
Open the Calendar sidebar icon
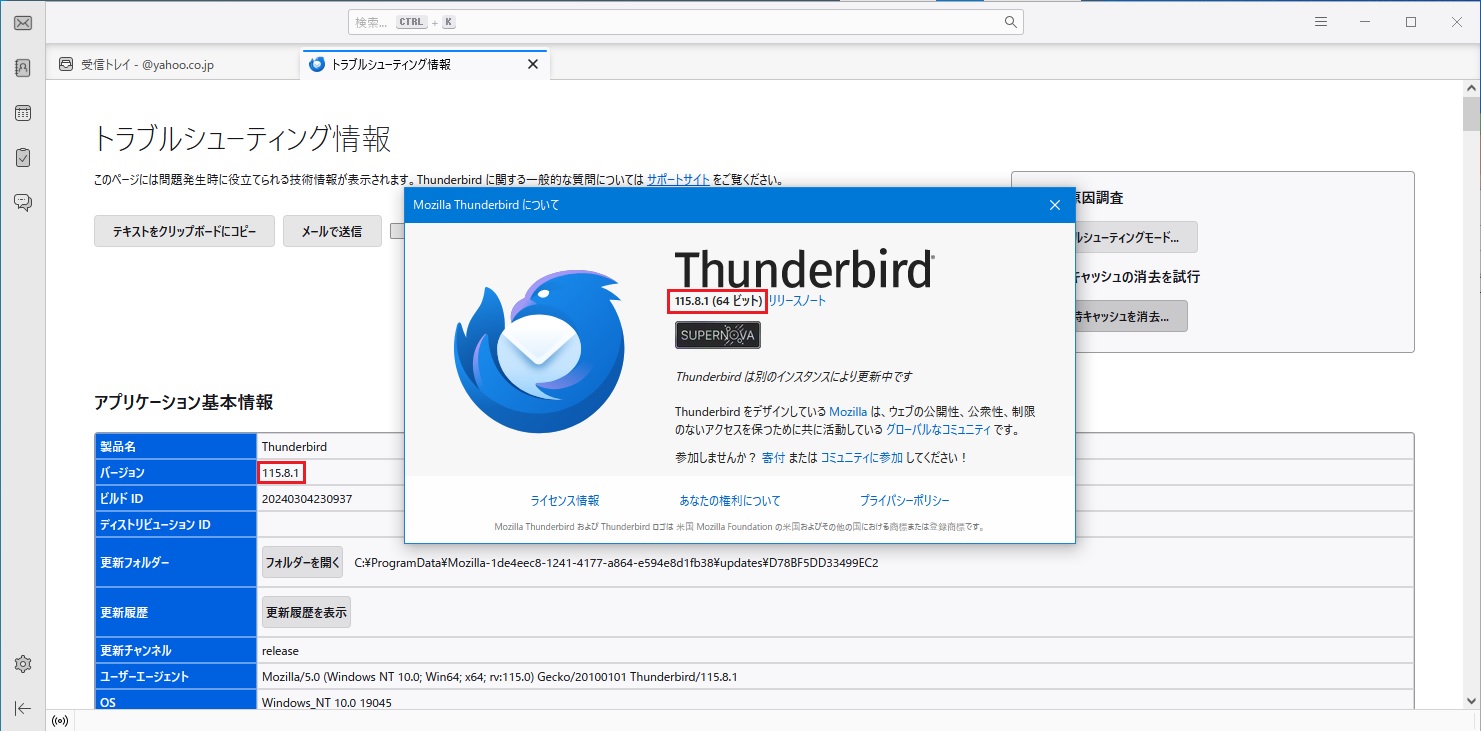23,113
